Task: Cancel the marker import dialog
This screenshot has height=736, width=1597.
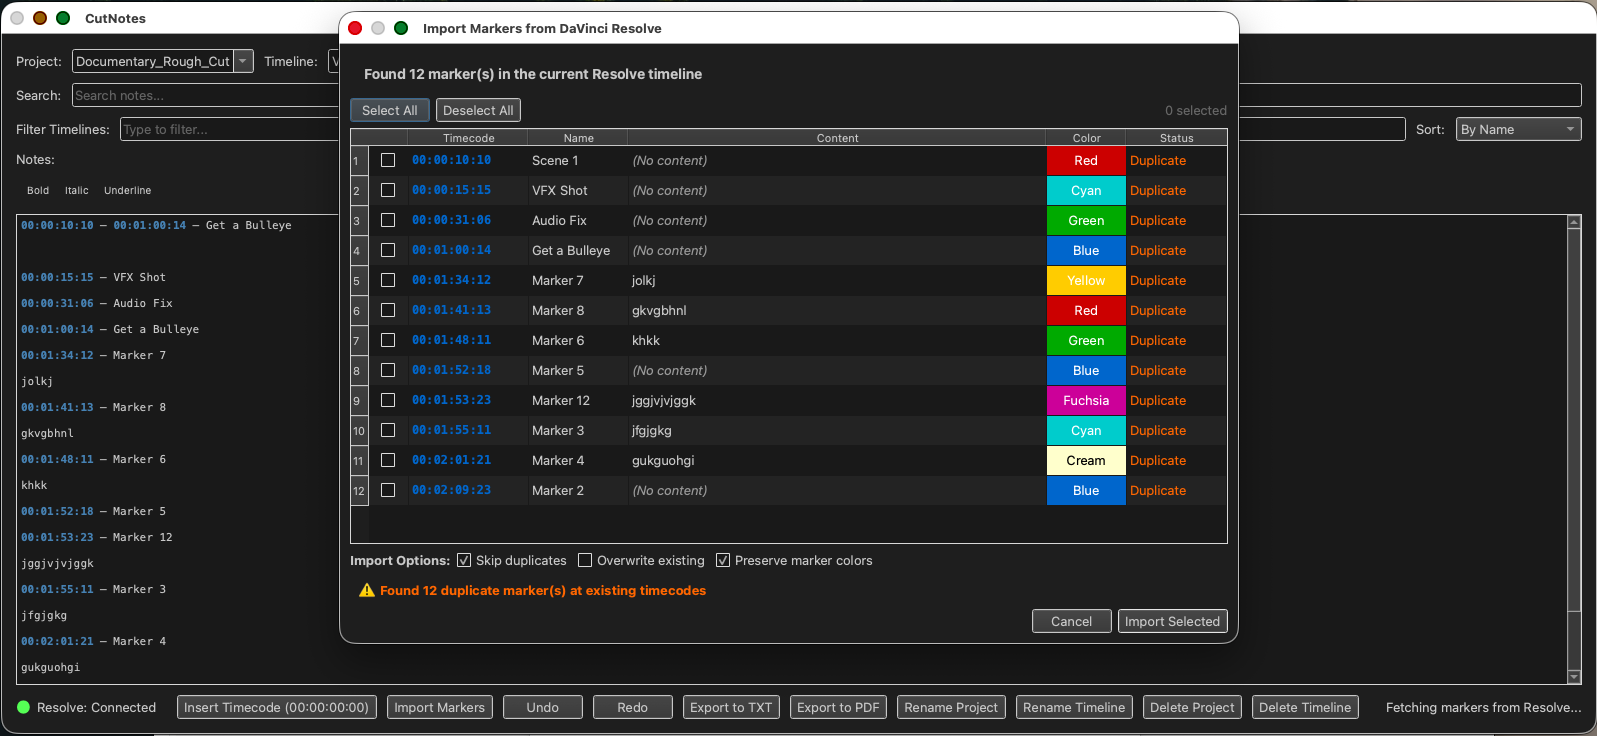Action: (1071, 621)
